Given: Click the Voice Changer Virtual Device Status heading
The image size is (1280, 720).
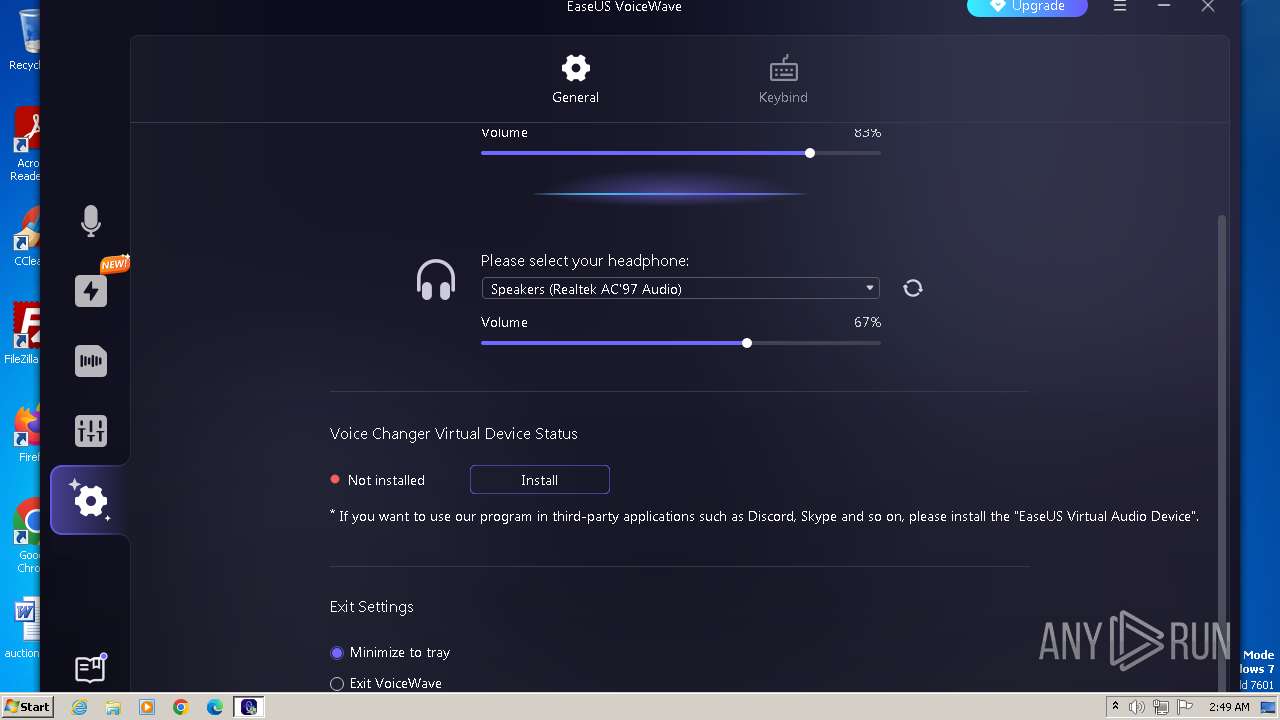Looking at the screenshot, I should pyautogui.click(x=454, y=433).
